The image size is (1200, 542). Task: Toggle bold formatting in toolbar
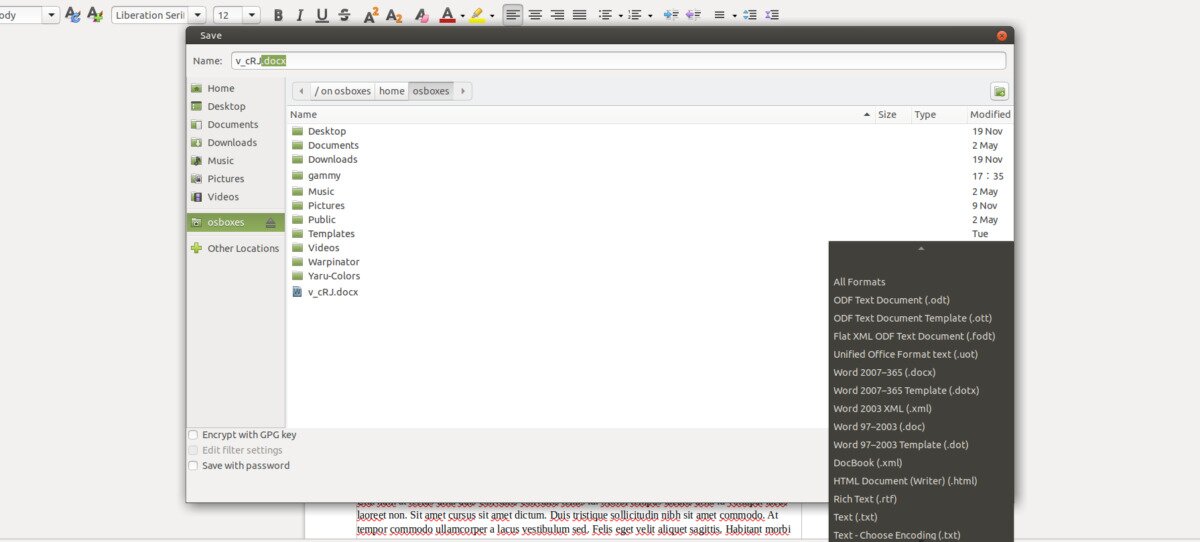(278, 15)
